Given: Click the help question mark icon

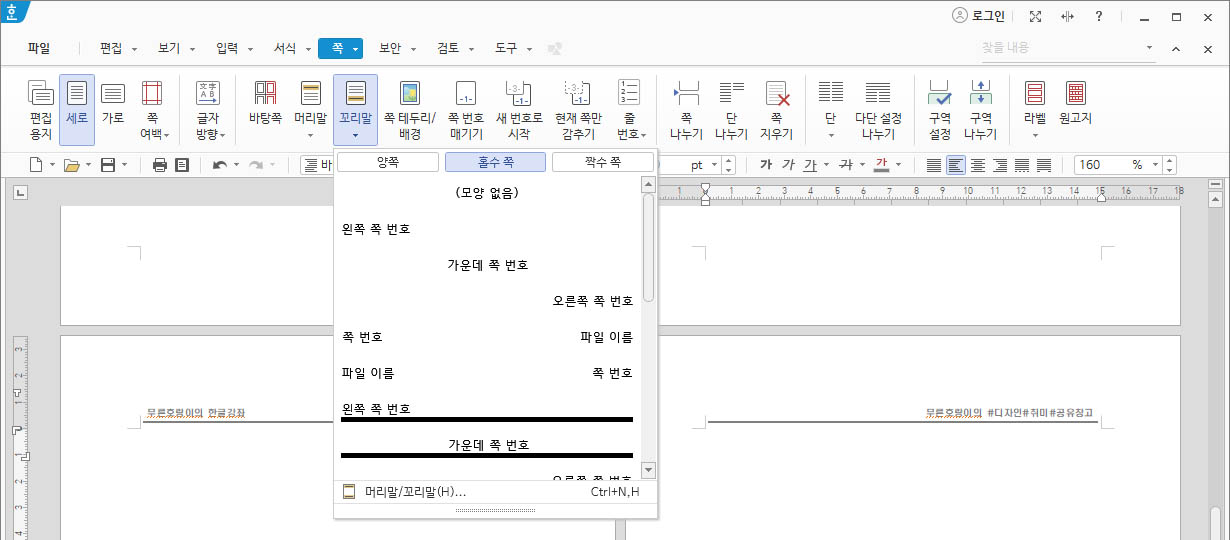Looking at the screenshot, I should (x=1098, y=16).
